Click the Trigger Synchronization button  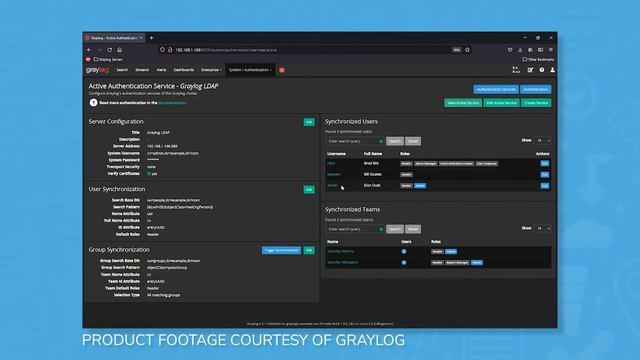pyautogui.click(x=281, y=250)
